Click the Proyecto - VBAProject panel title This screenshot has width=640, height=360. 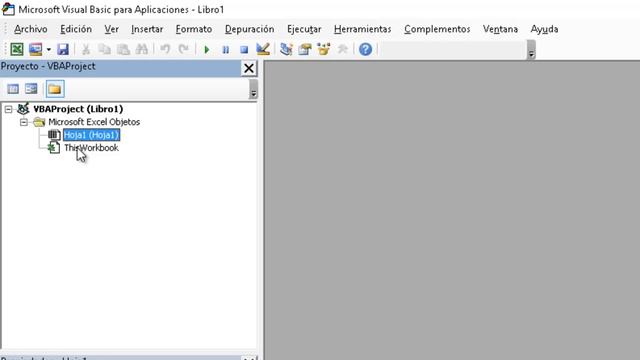(48, 67)
